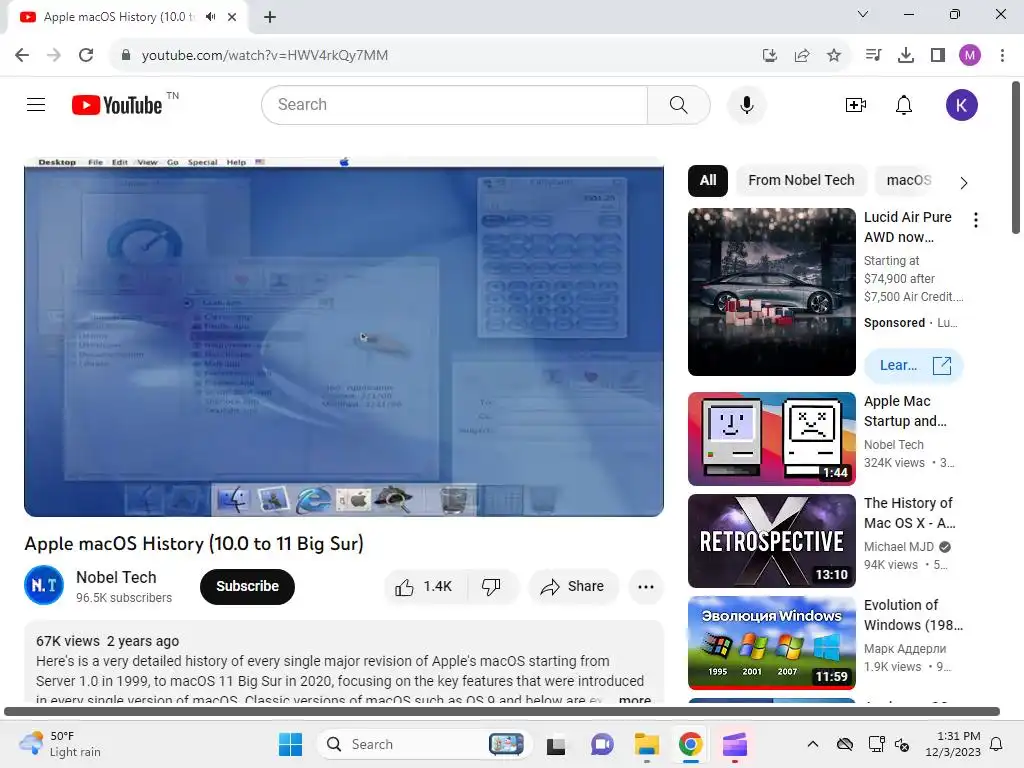Open Chrome media controls icon
The height and width of the screenshot is (768, 1024).
tap(873, 55)
